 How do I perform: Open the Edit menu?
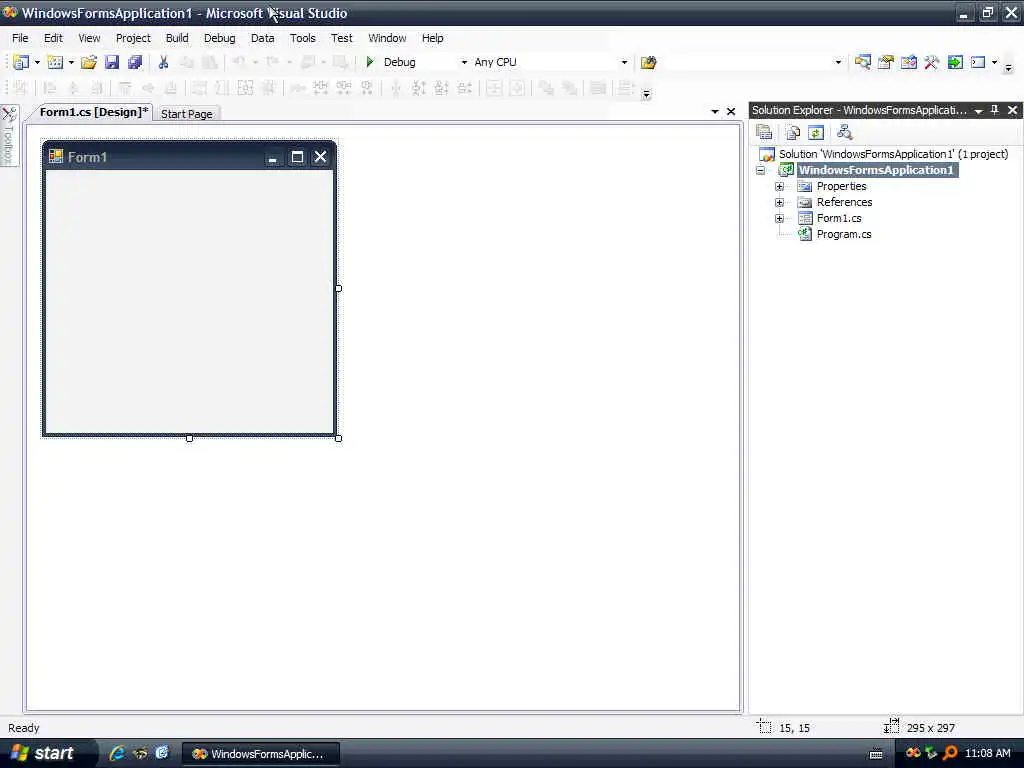(x=54, y=38)
